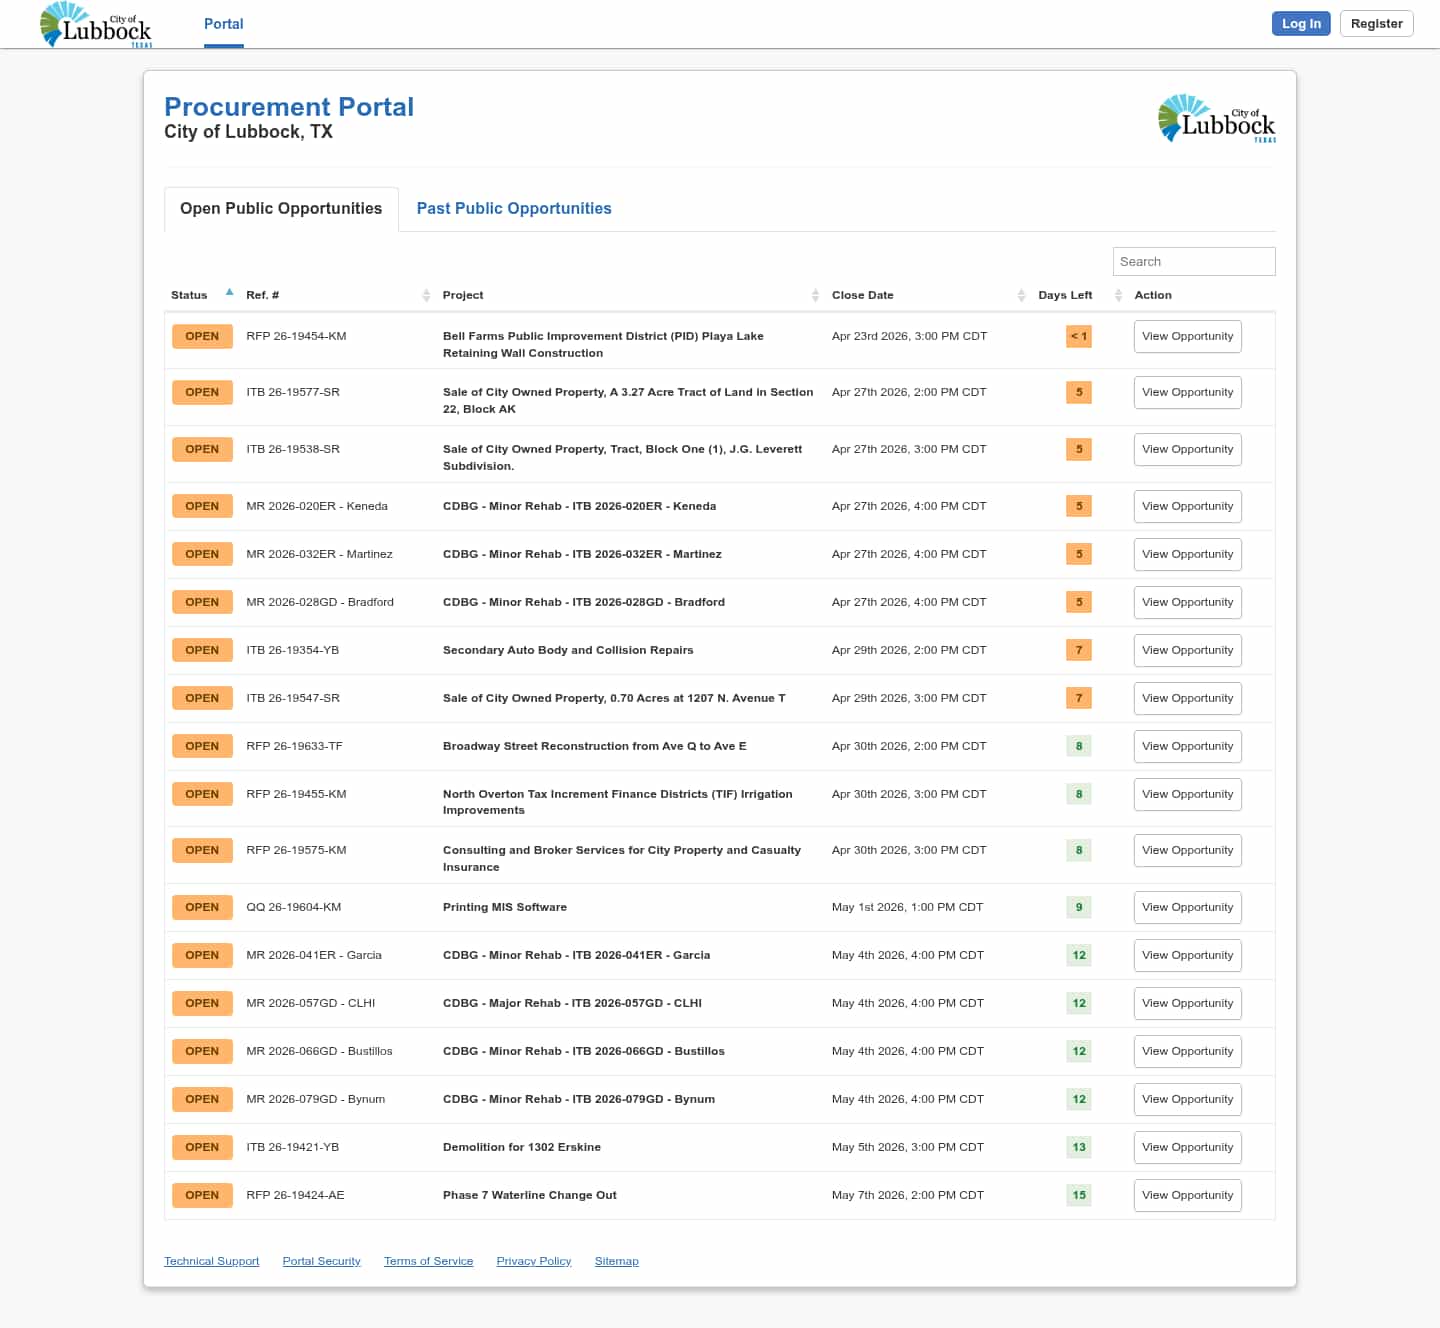Open the Portal navigation tab
This screenshot has height=1328, width=1440.
pyautogui.click(x=223, y=24)
